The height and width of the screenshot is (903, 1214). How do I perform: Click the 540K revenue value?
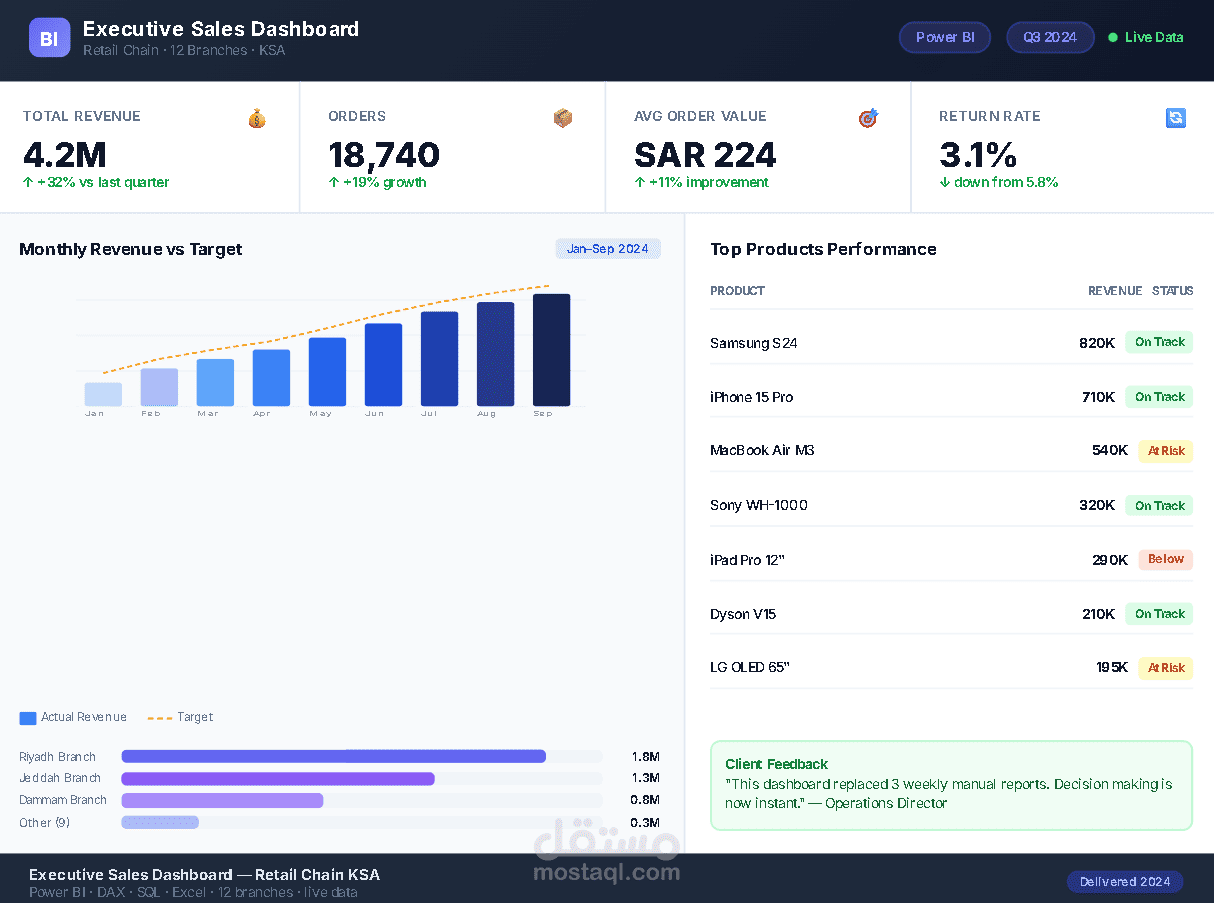point(1110,451)
